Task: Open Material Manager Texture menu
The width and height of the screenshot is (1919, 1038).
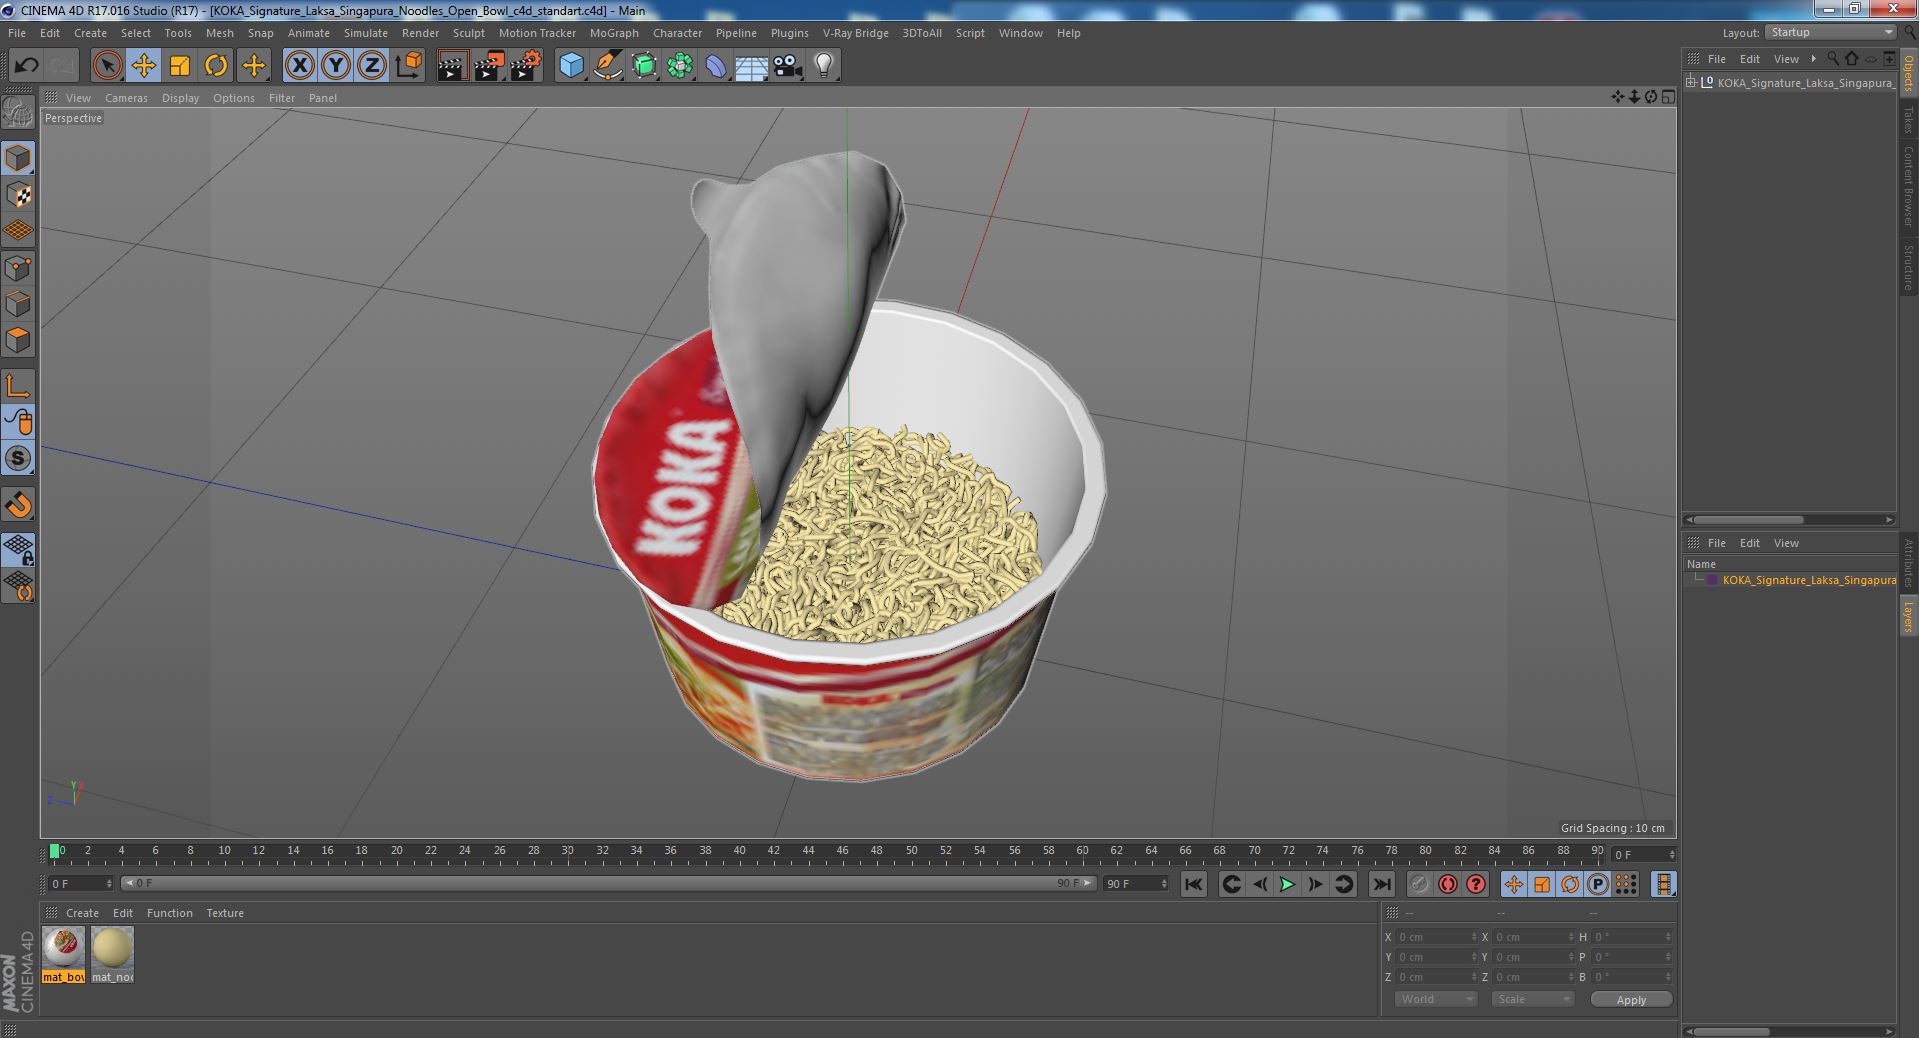Action: (x=225, y=913)
